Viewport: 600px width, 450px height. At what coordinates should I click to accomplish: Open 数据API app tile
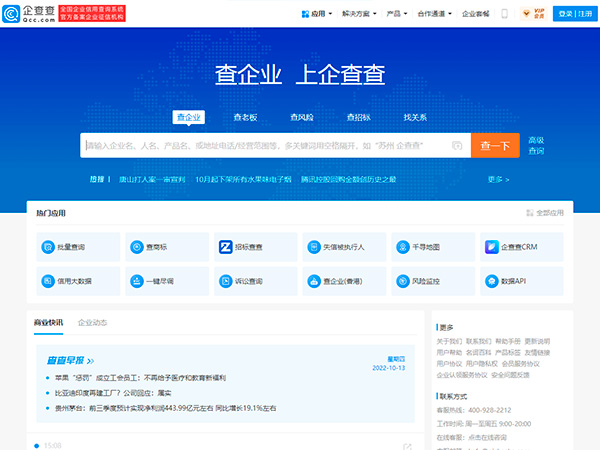coord(522,281)
